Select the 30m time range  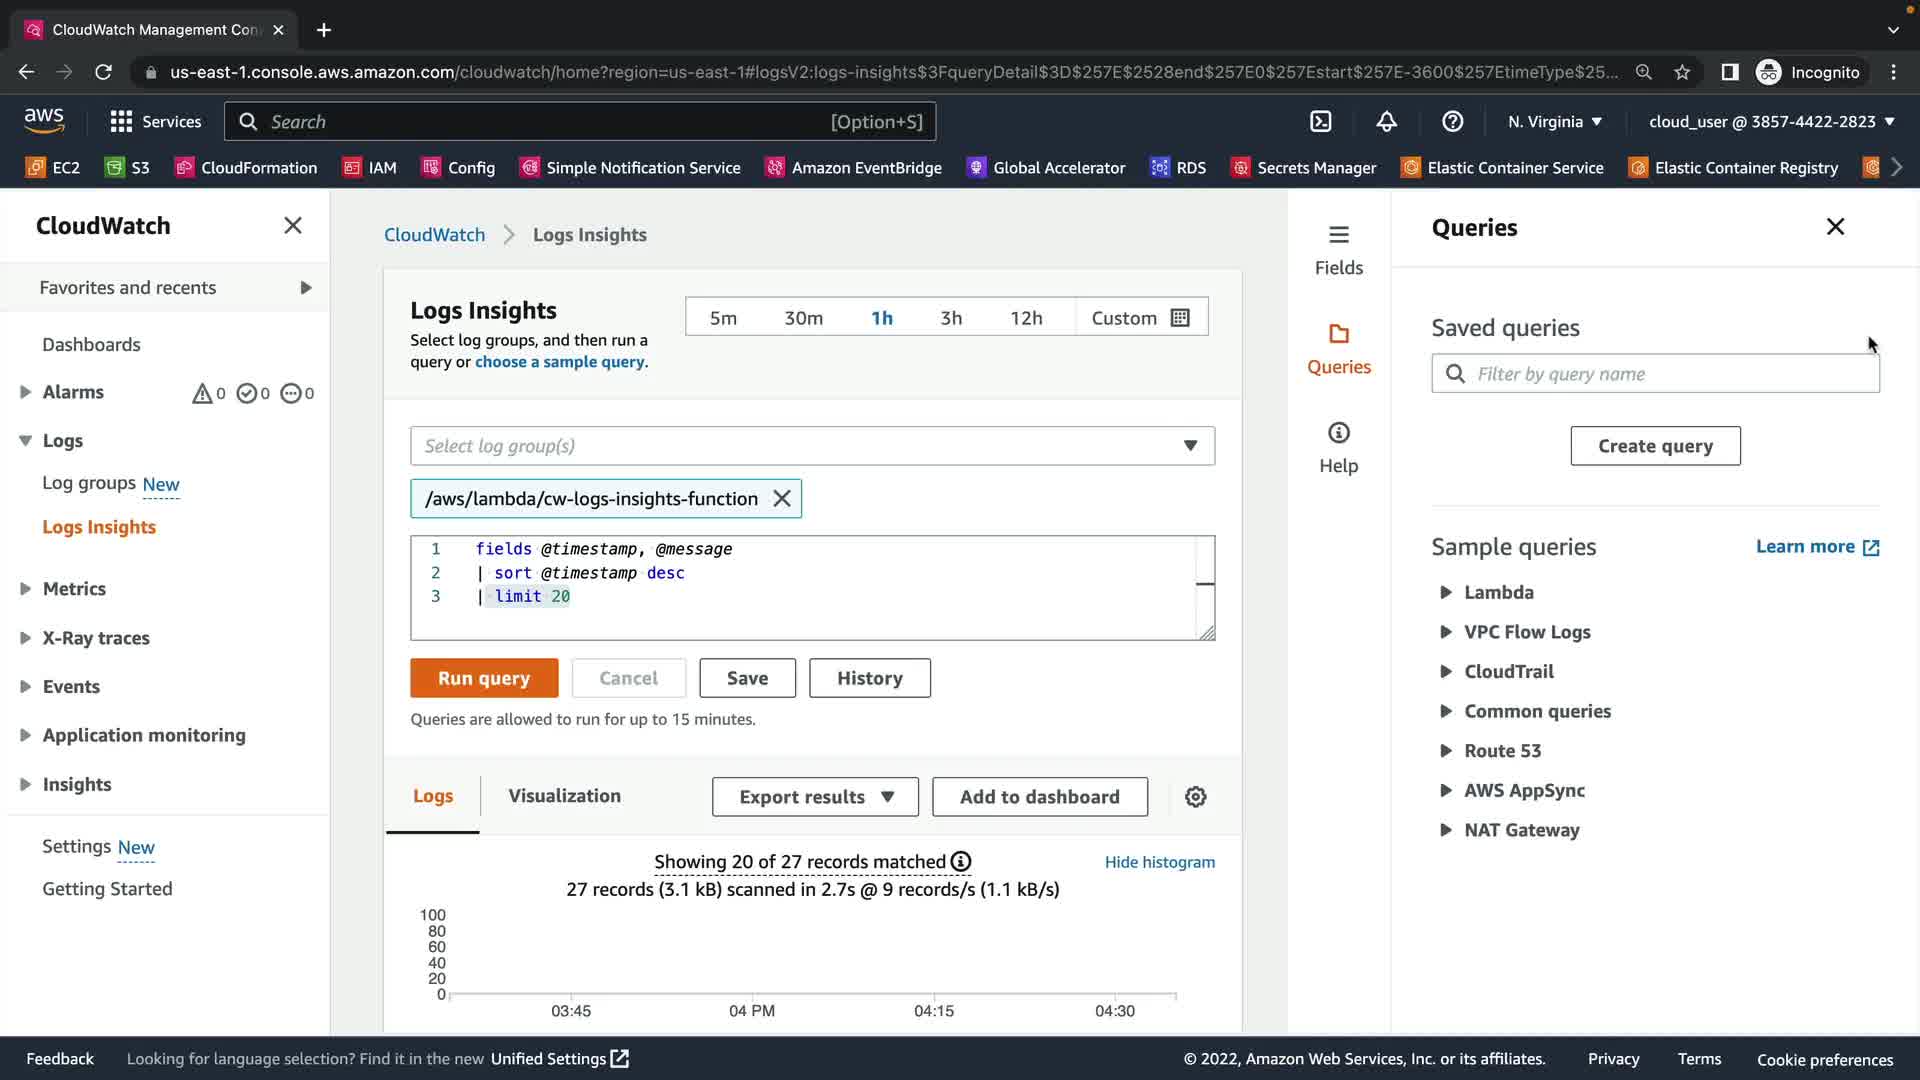pos(803,318)
